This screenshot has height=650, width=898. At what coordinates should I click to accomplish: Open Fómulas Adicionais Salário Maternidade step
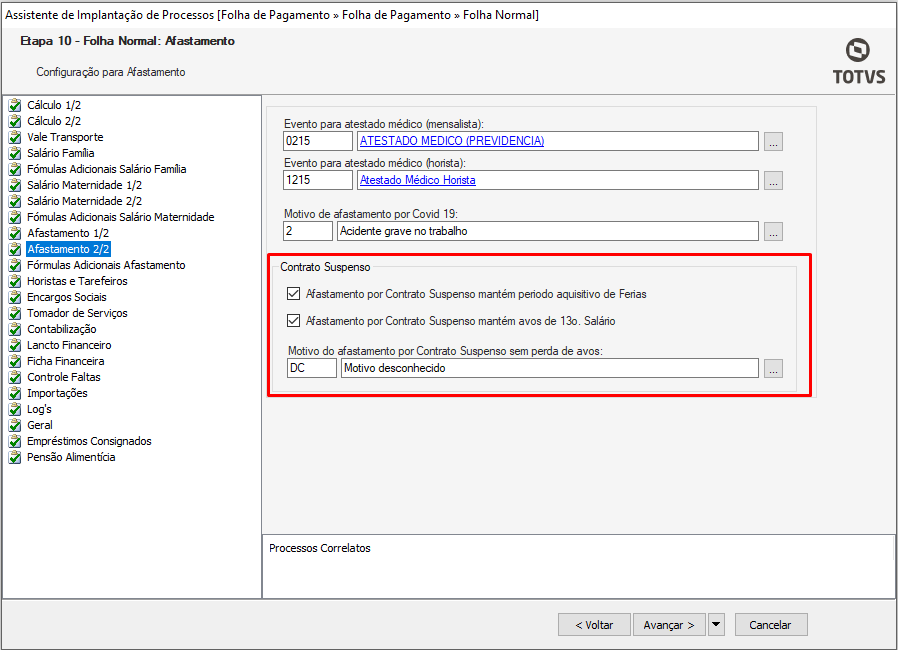point(121,217)
